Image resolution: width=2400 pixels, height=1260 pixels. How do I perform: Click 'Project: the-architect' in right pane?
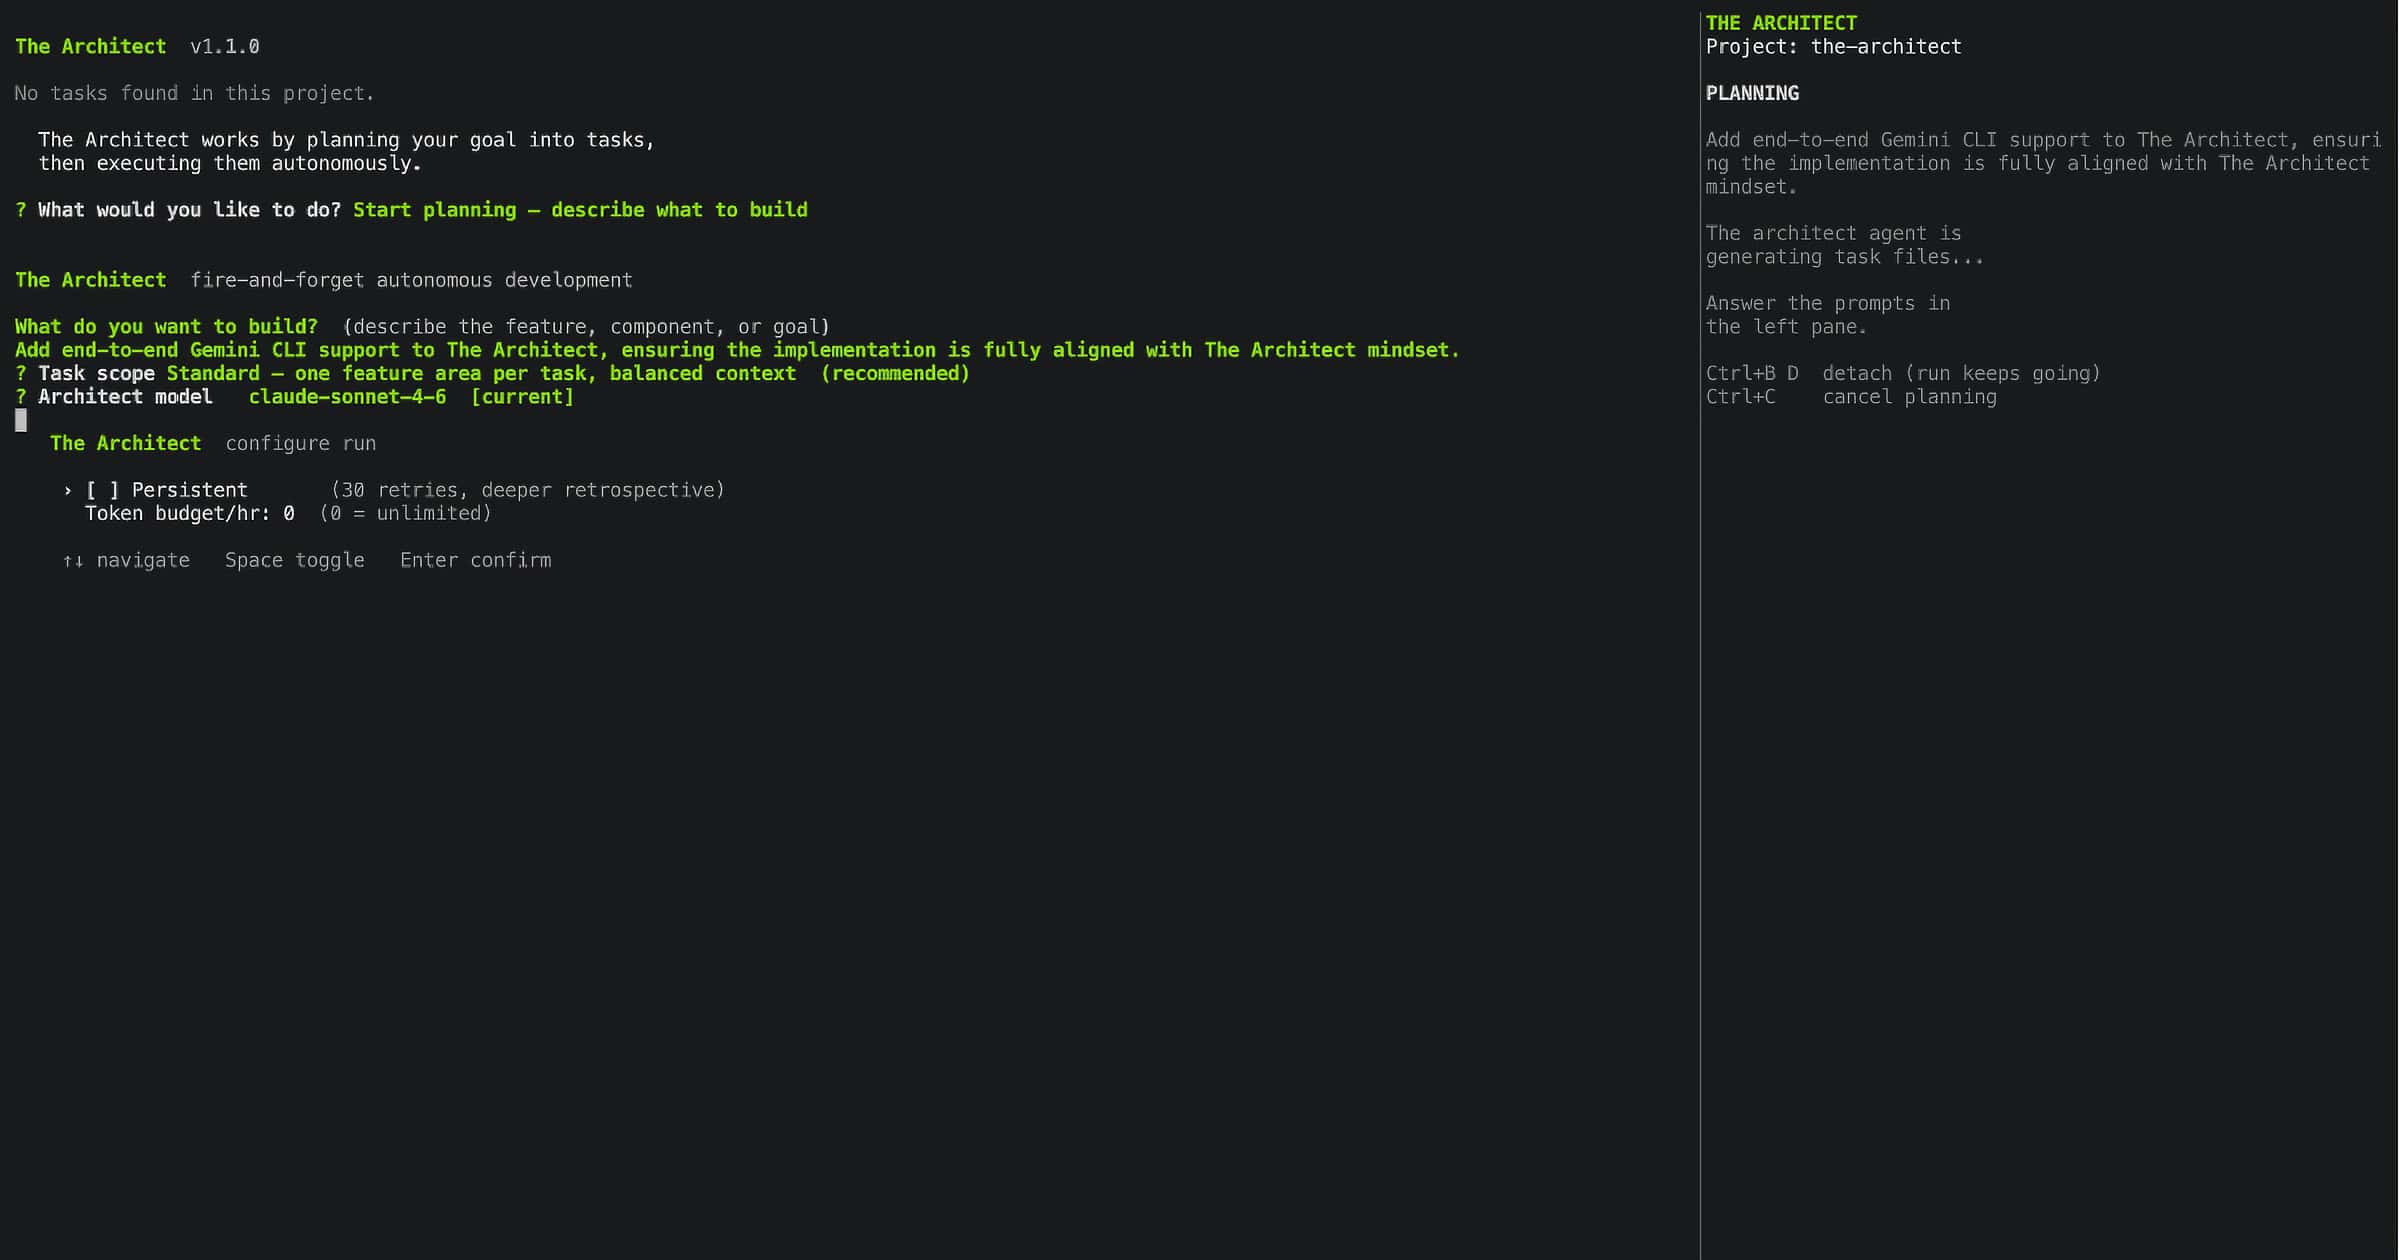pos(1834,47)
